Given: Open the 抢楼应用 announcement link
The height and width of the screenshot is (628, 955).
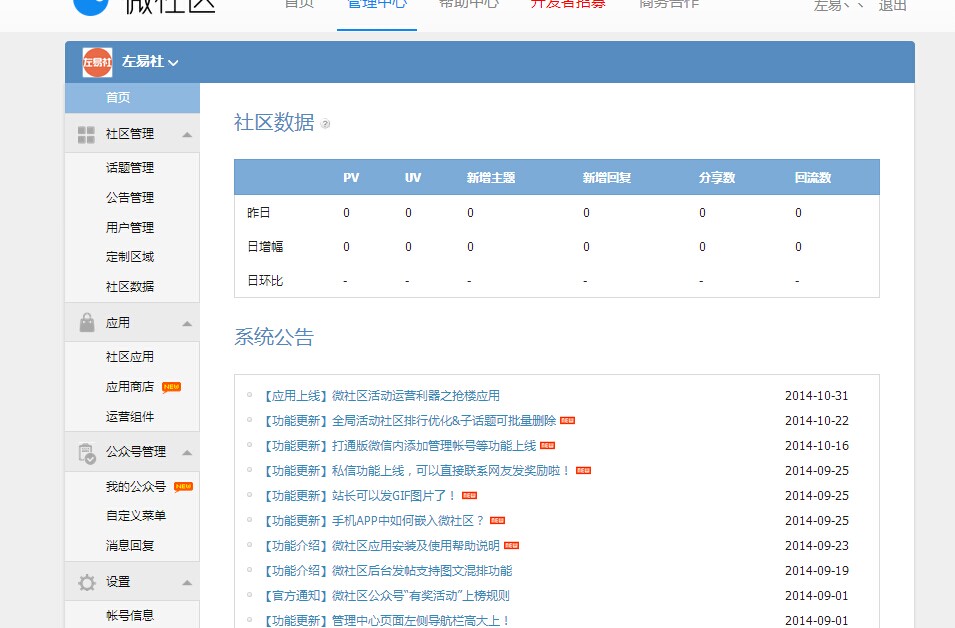Looking at the screenshot, I should [381, 396].
